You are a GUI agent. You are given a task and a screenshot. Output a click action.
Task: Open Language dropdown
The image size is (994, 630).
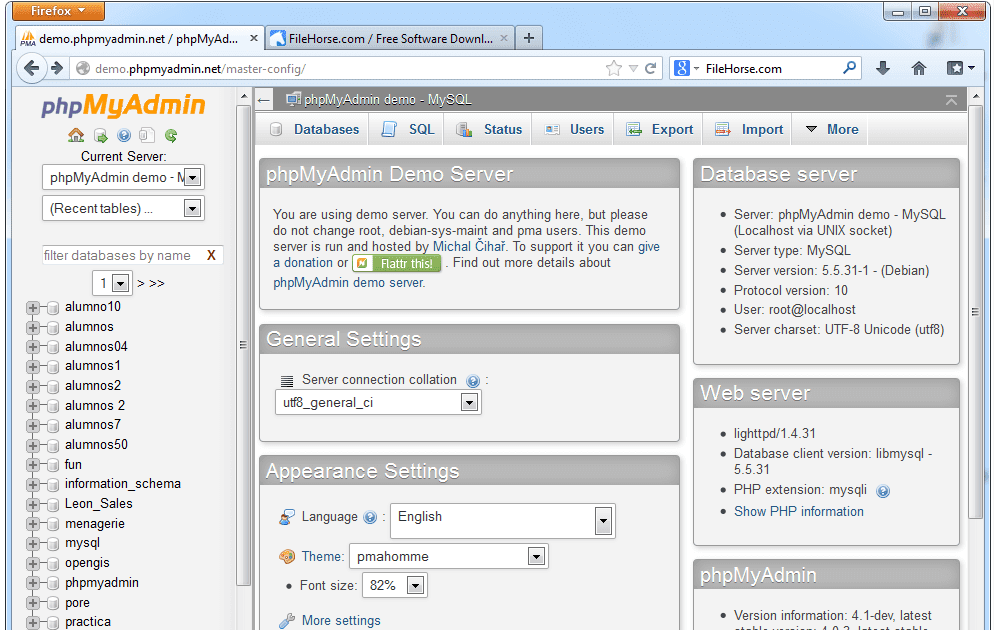[503, 521]
